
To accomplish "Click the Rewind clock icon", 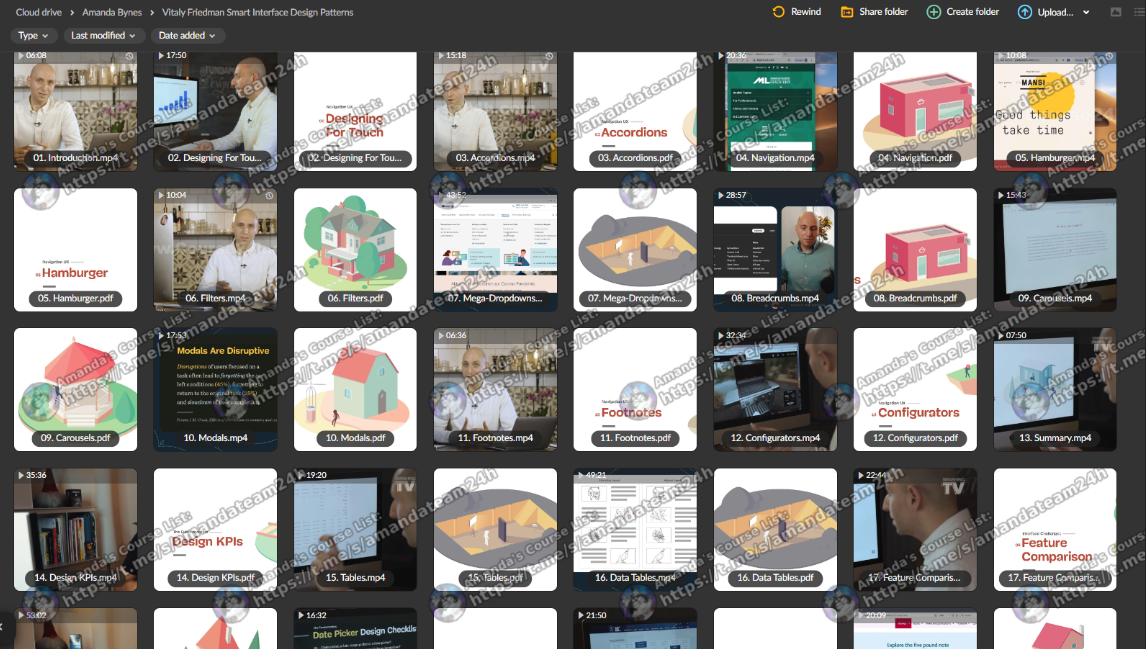I will click(778, 12).
